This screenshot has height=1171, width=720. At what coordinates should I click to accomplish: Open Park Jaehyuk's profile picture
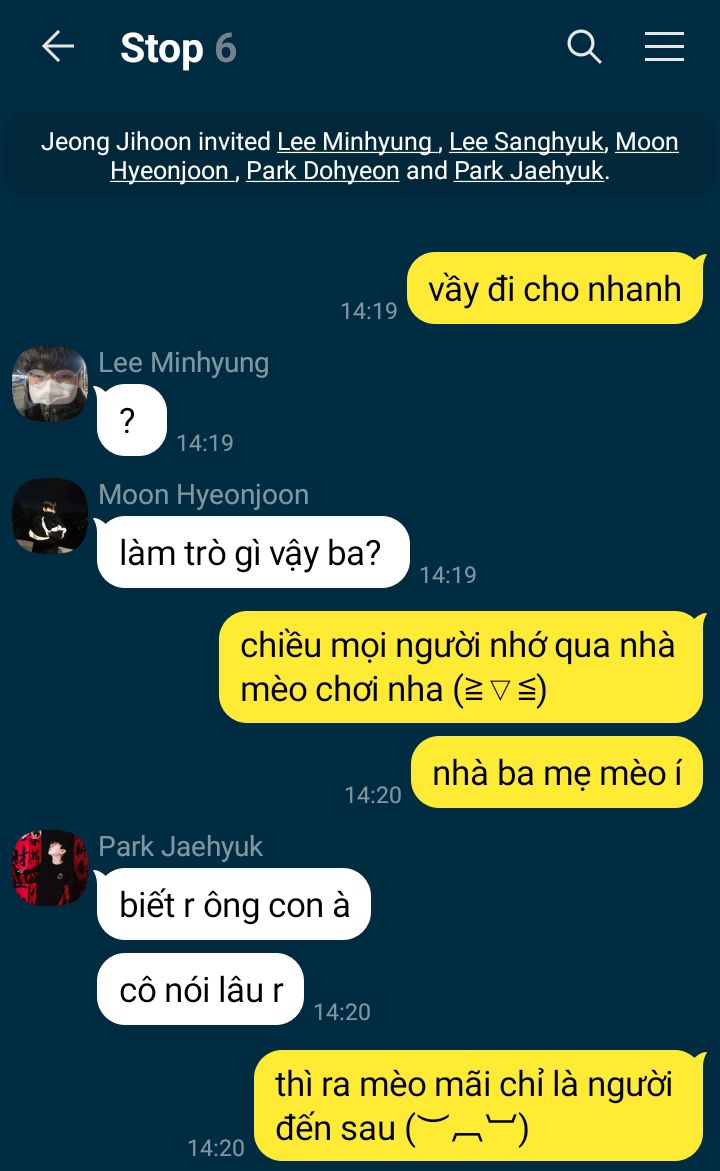coord(50,868)
